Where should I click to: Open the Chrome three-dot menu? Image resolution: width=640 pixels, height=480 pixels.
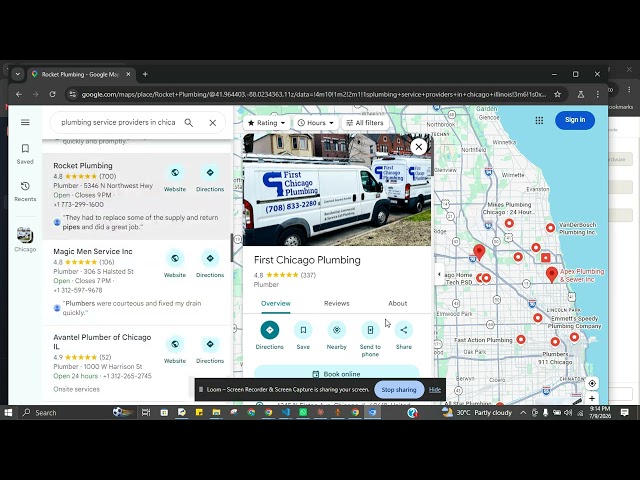598,94
